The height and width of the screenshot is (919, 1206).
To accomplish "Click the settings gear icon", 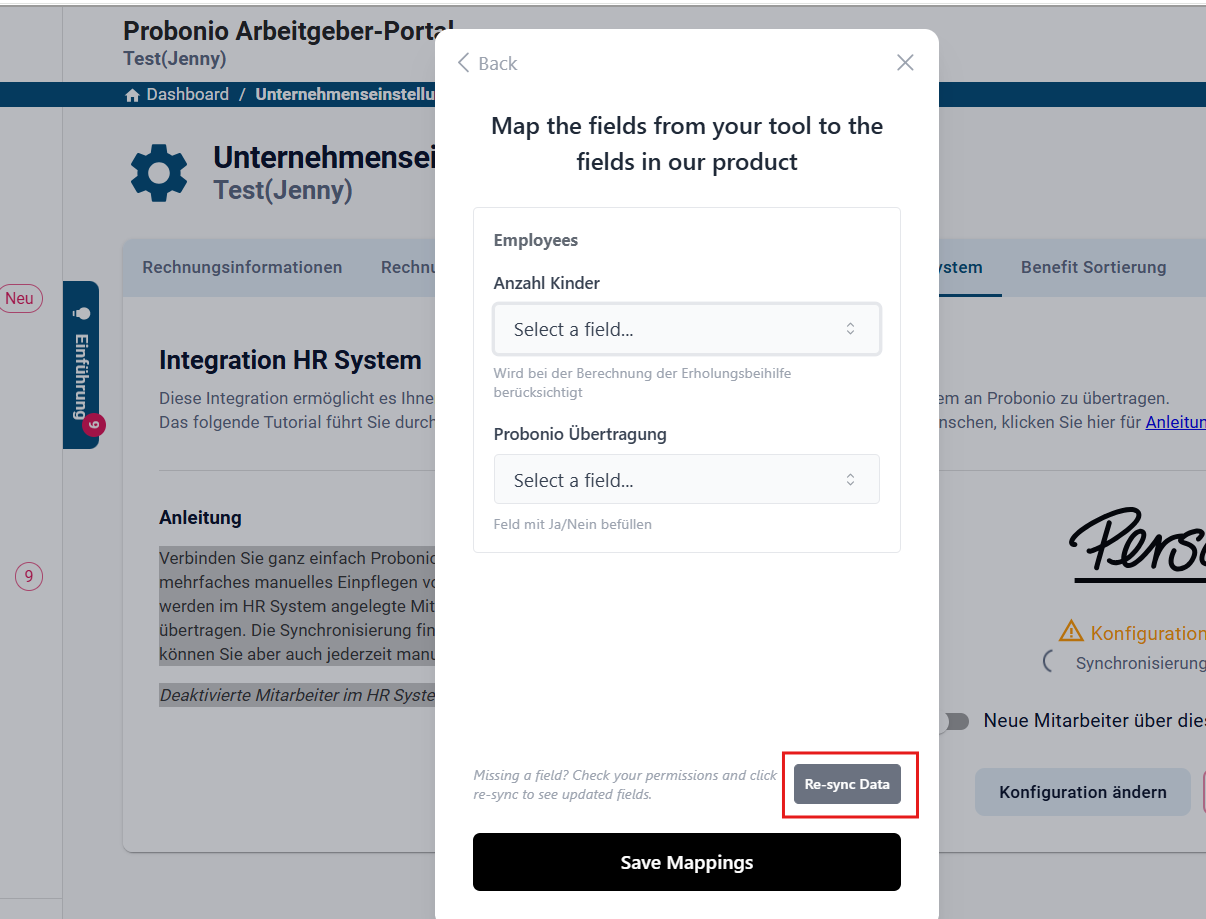I will [x=159, y=172].
